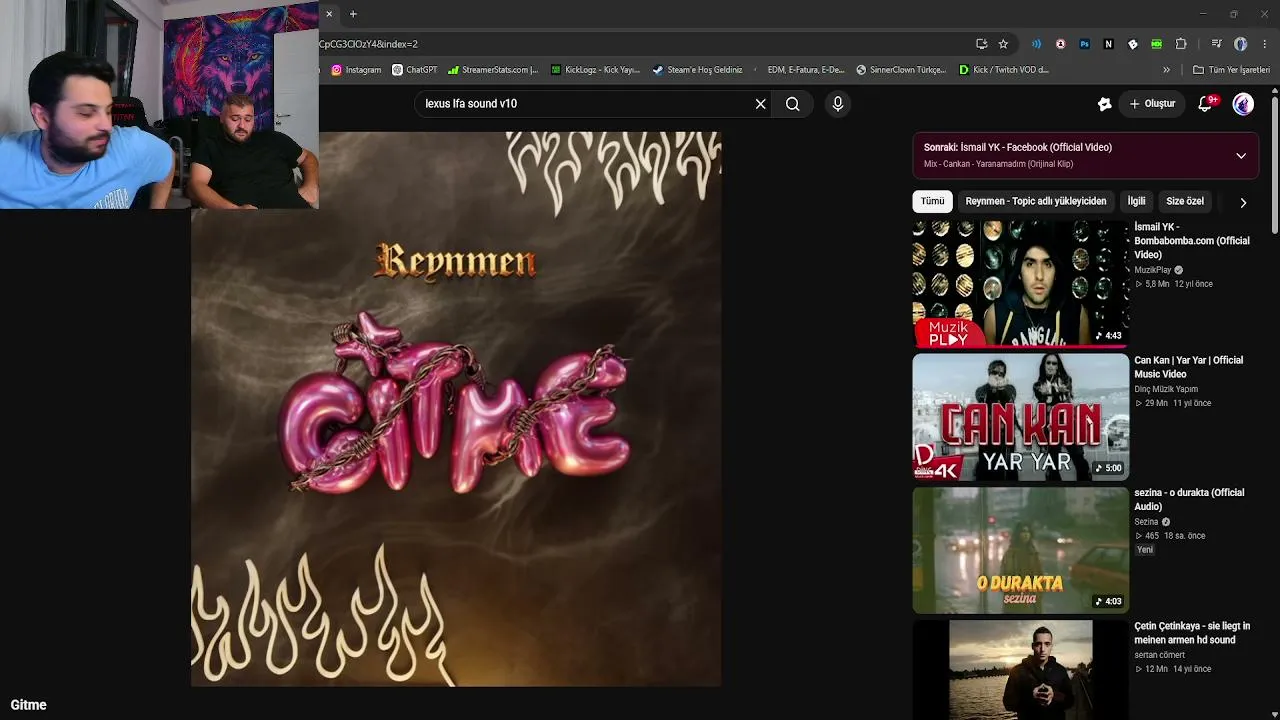Image resolution: width=1280 pixels, height=720 pixels.
Task: Click the Sonraki: İsmail YK - Facebook text
Action: click(1018, 147)
